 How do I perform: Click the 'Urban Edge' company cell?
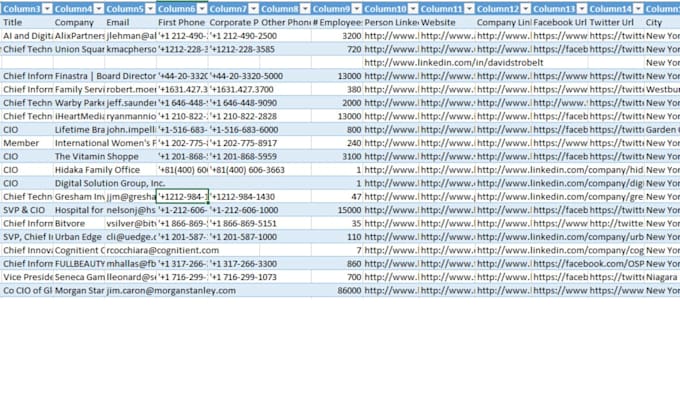[x=79, y=237]
